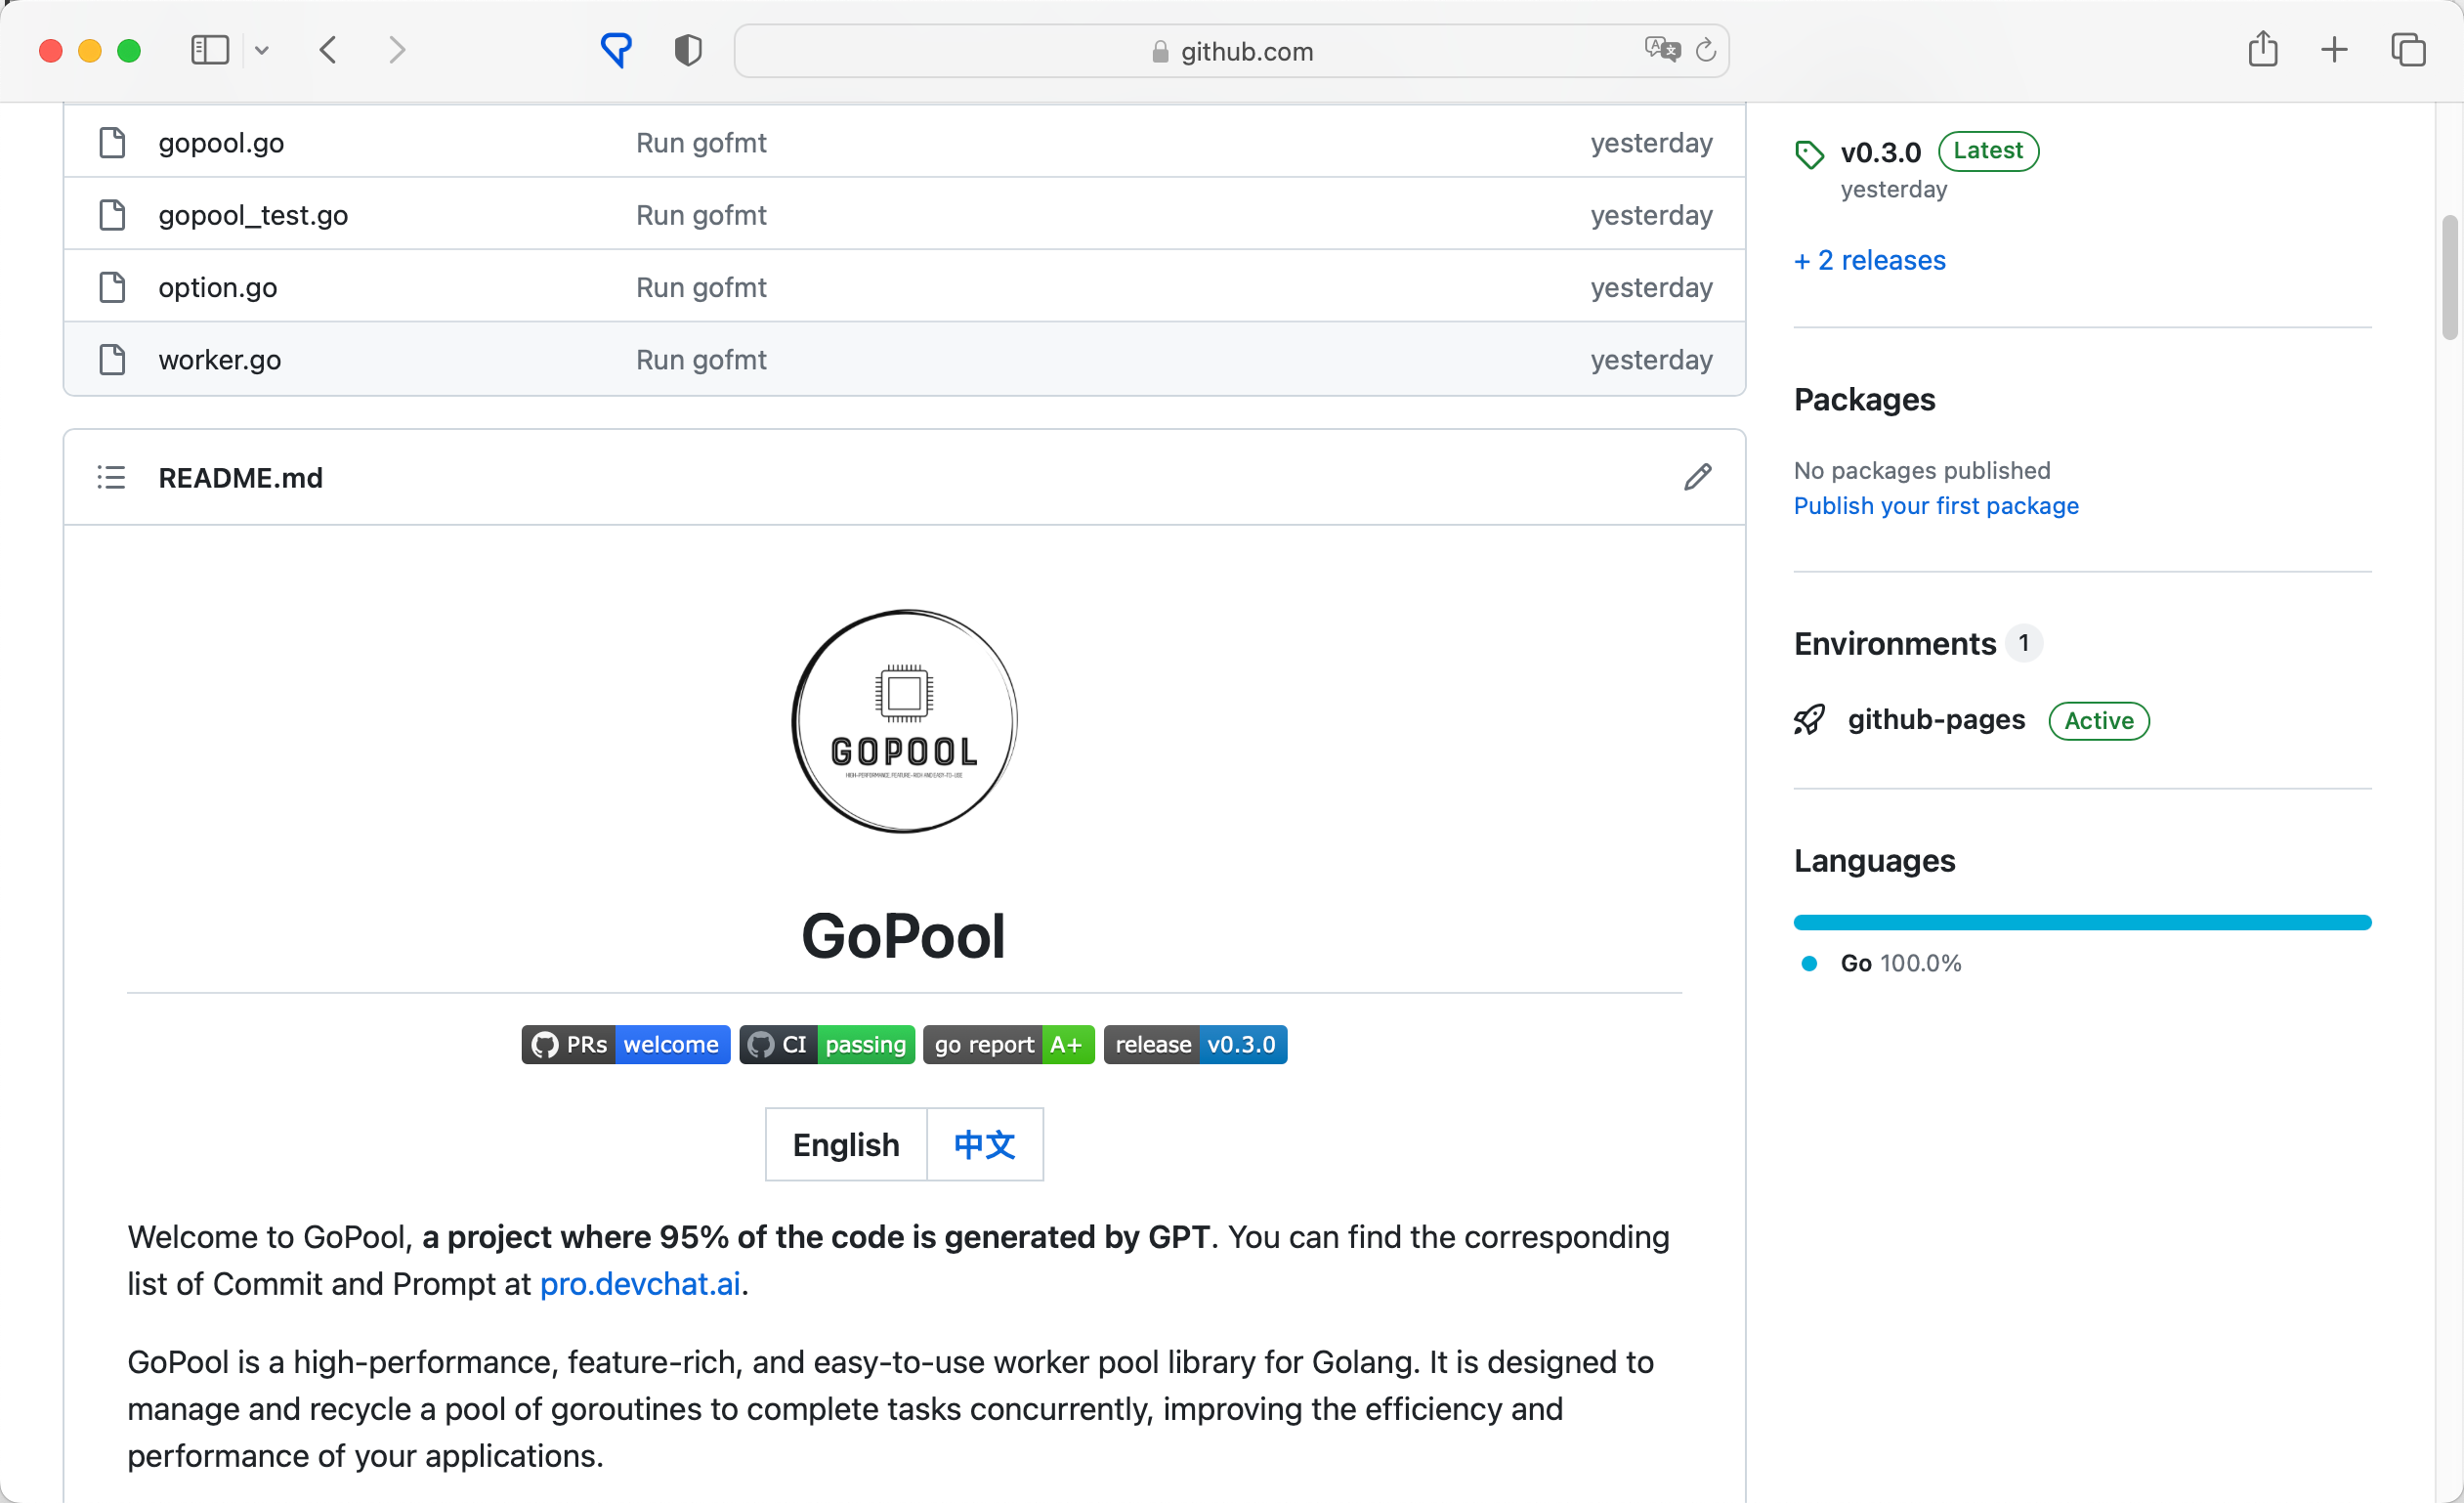Expand the Packages section expander
This screenshot has height=1503, width=2464.
coord(1866,398)
